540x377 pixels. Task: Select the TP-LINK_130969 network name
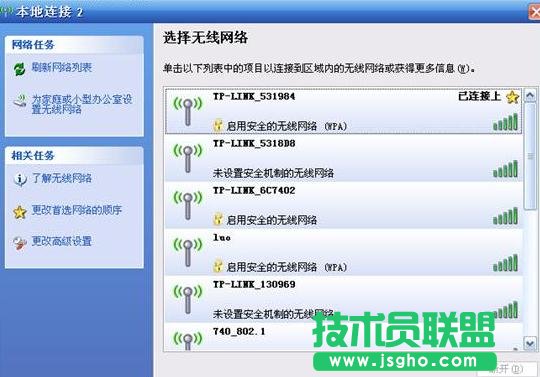(254, 284)
